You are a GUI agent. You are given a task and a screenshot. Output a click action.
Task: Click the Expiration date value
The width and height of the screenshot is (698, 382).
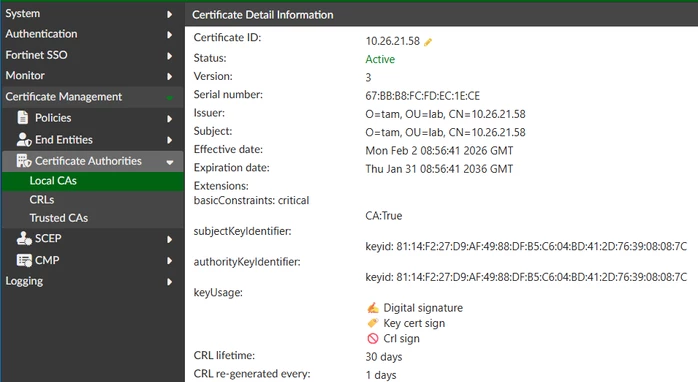(439, 169)
